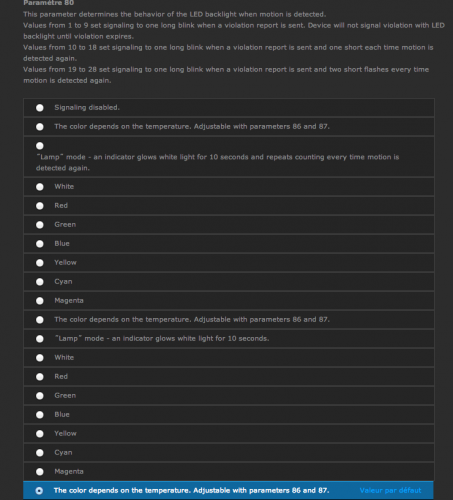
Task: Pick the first Yellow radio option
Action: click(40, 263)
